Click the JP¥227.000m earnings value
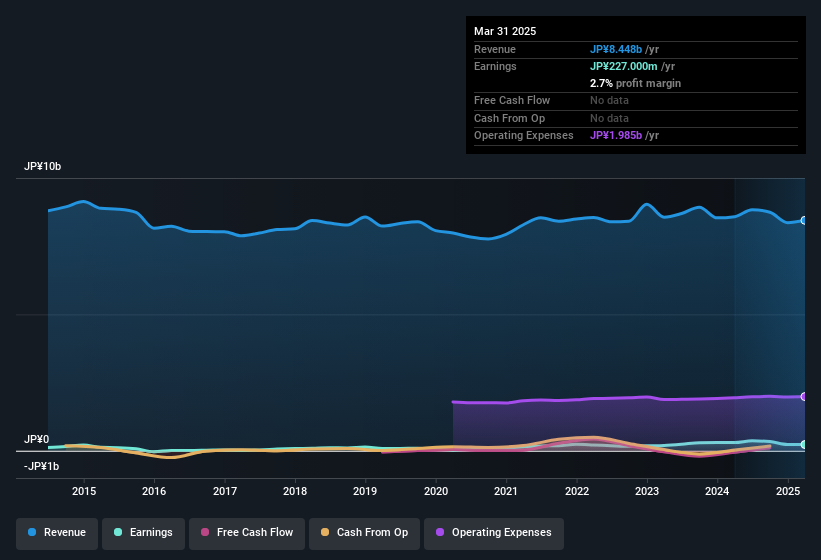The width and height of the screenshot is (821, 560). pos(624,66)
